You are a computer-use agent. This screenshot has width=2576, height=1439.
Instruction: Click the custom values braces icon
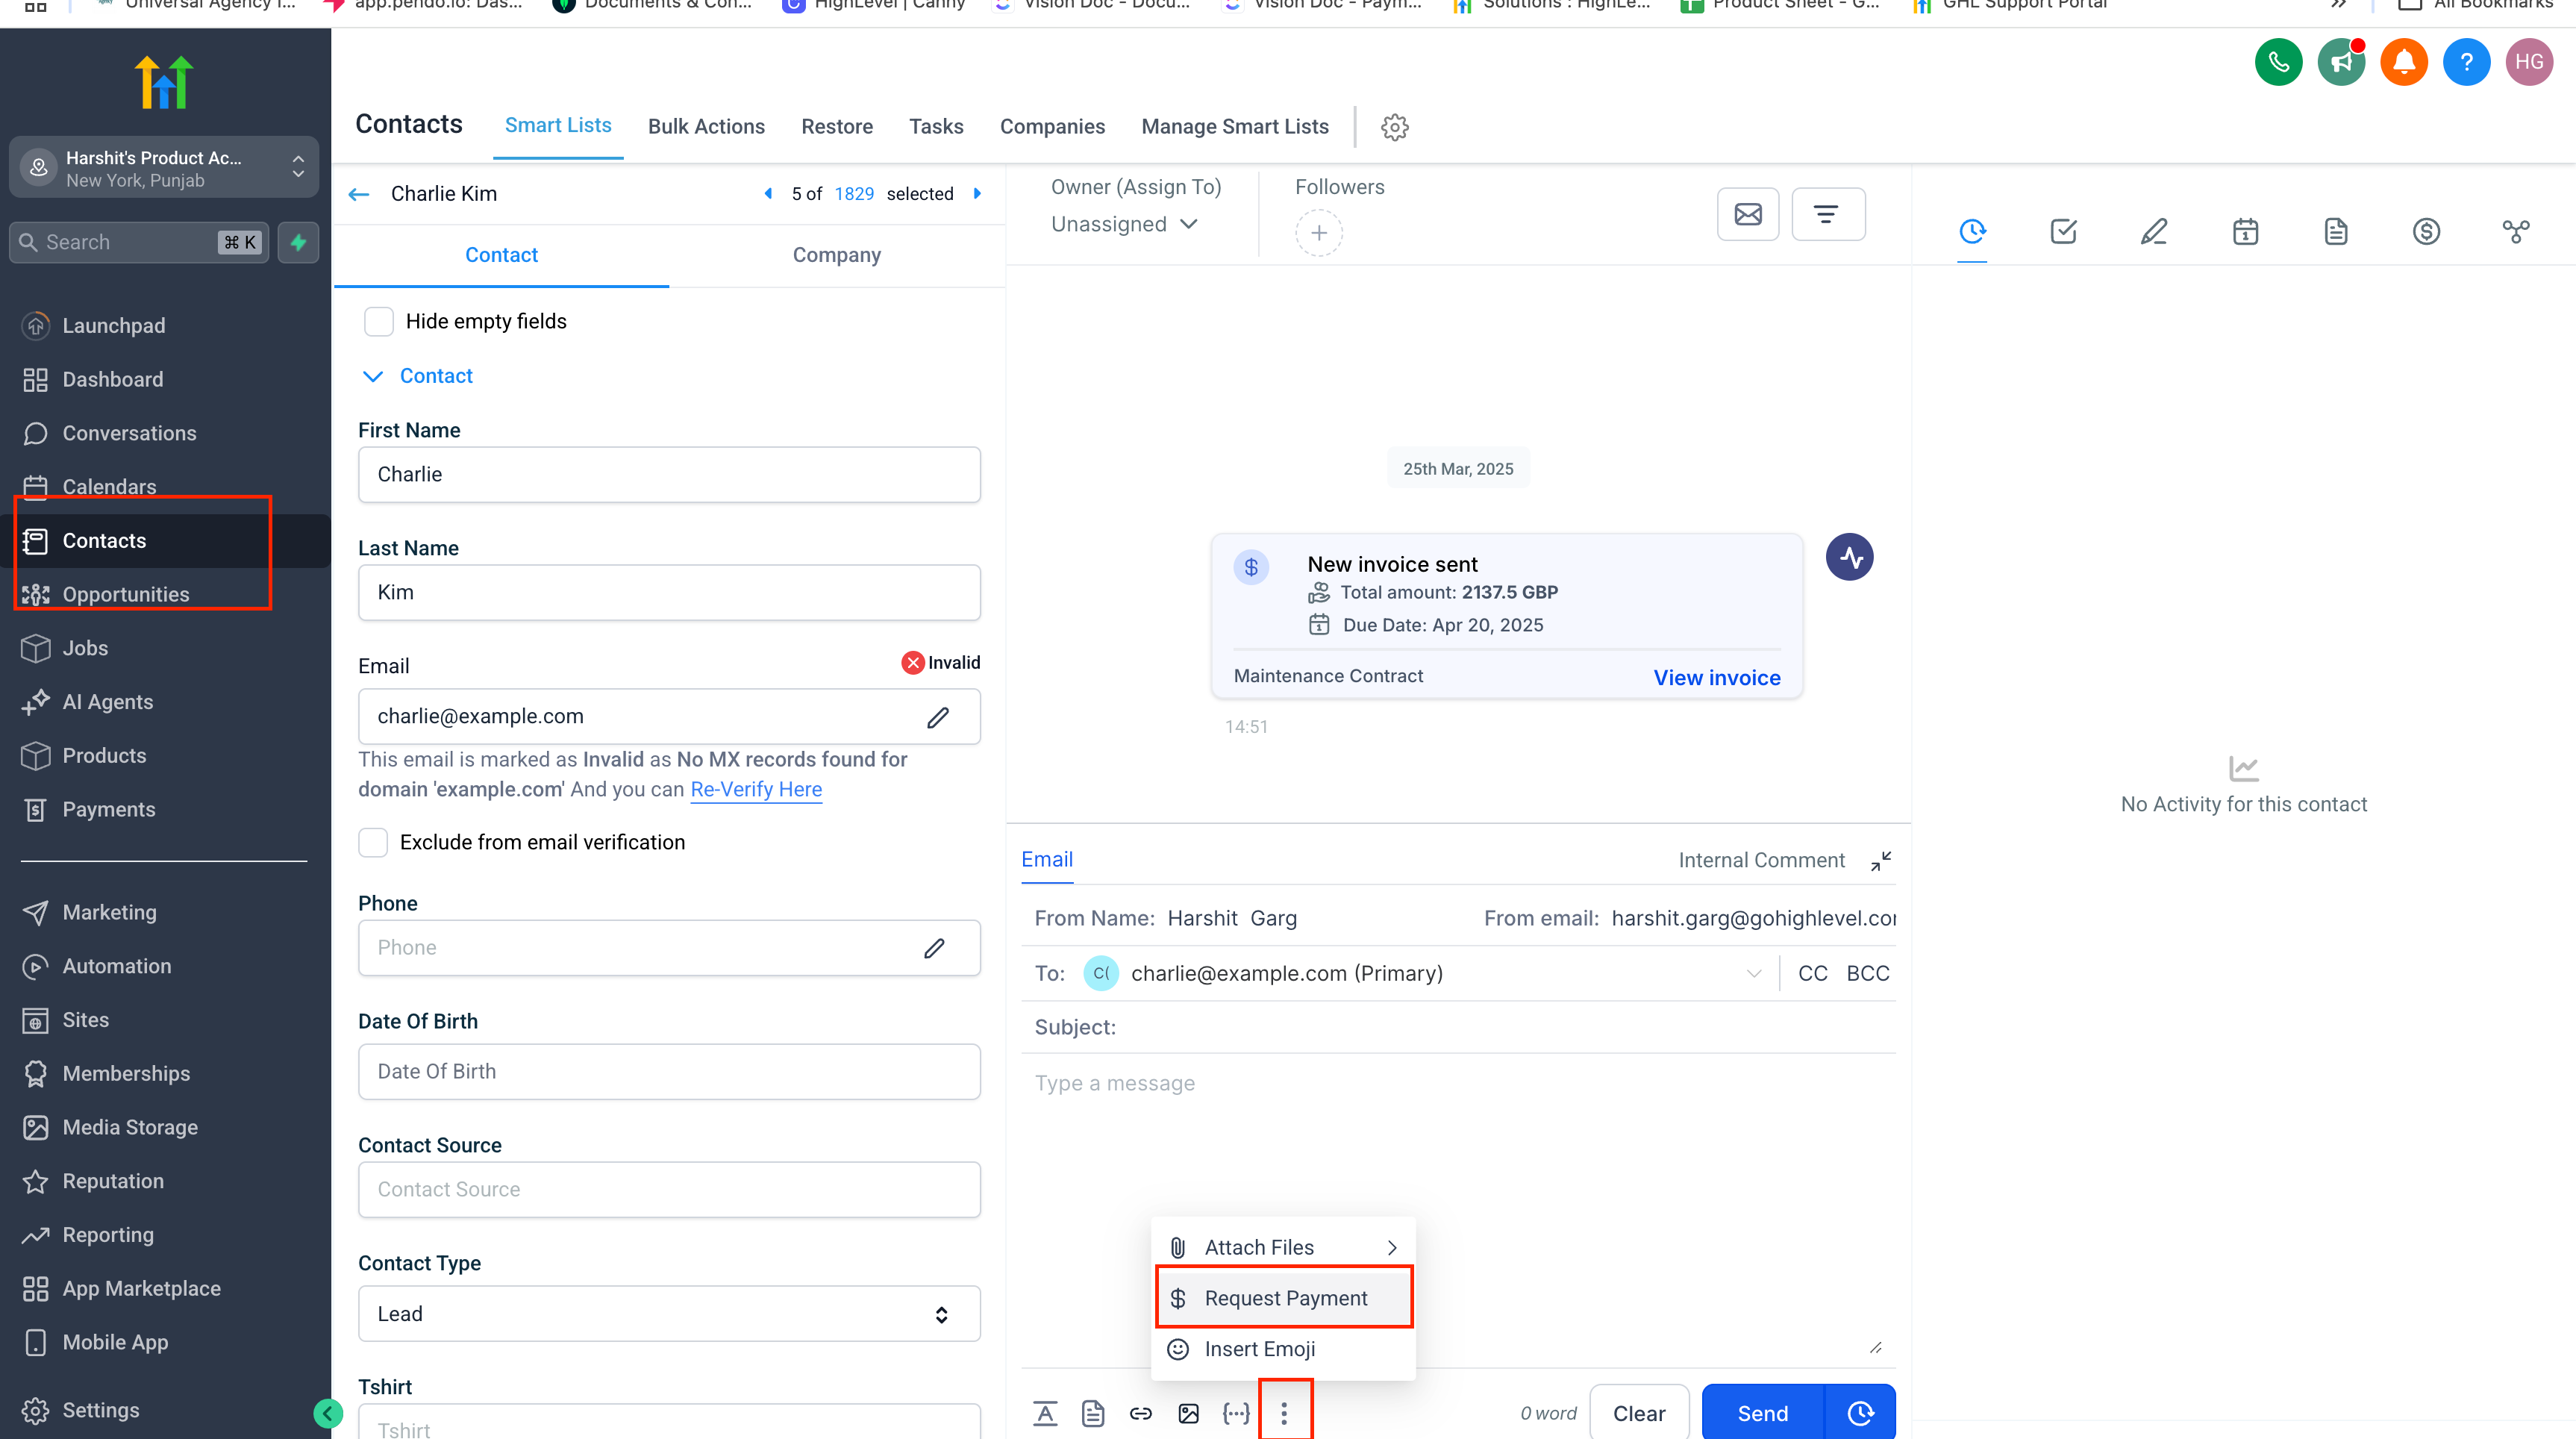pyautogui.click(x=1236, y=1413)
